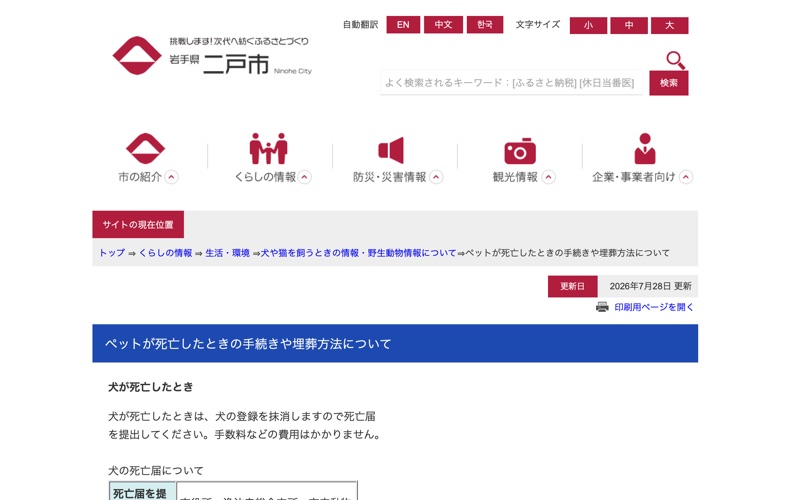
Task: Expand the 企業・事業者向け menu chevron
Action: pos(686,177)
